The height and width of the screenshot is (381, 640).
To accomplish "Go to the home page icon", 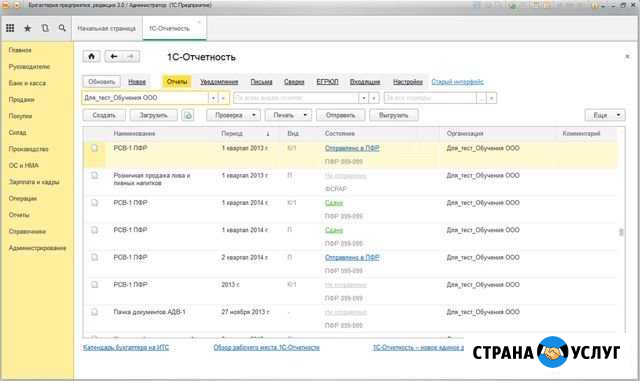I will 91,56.
